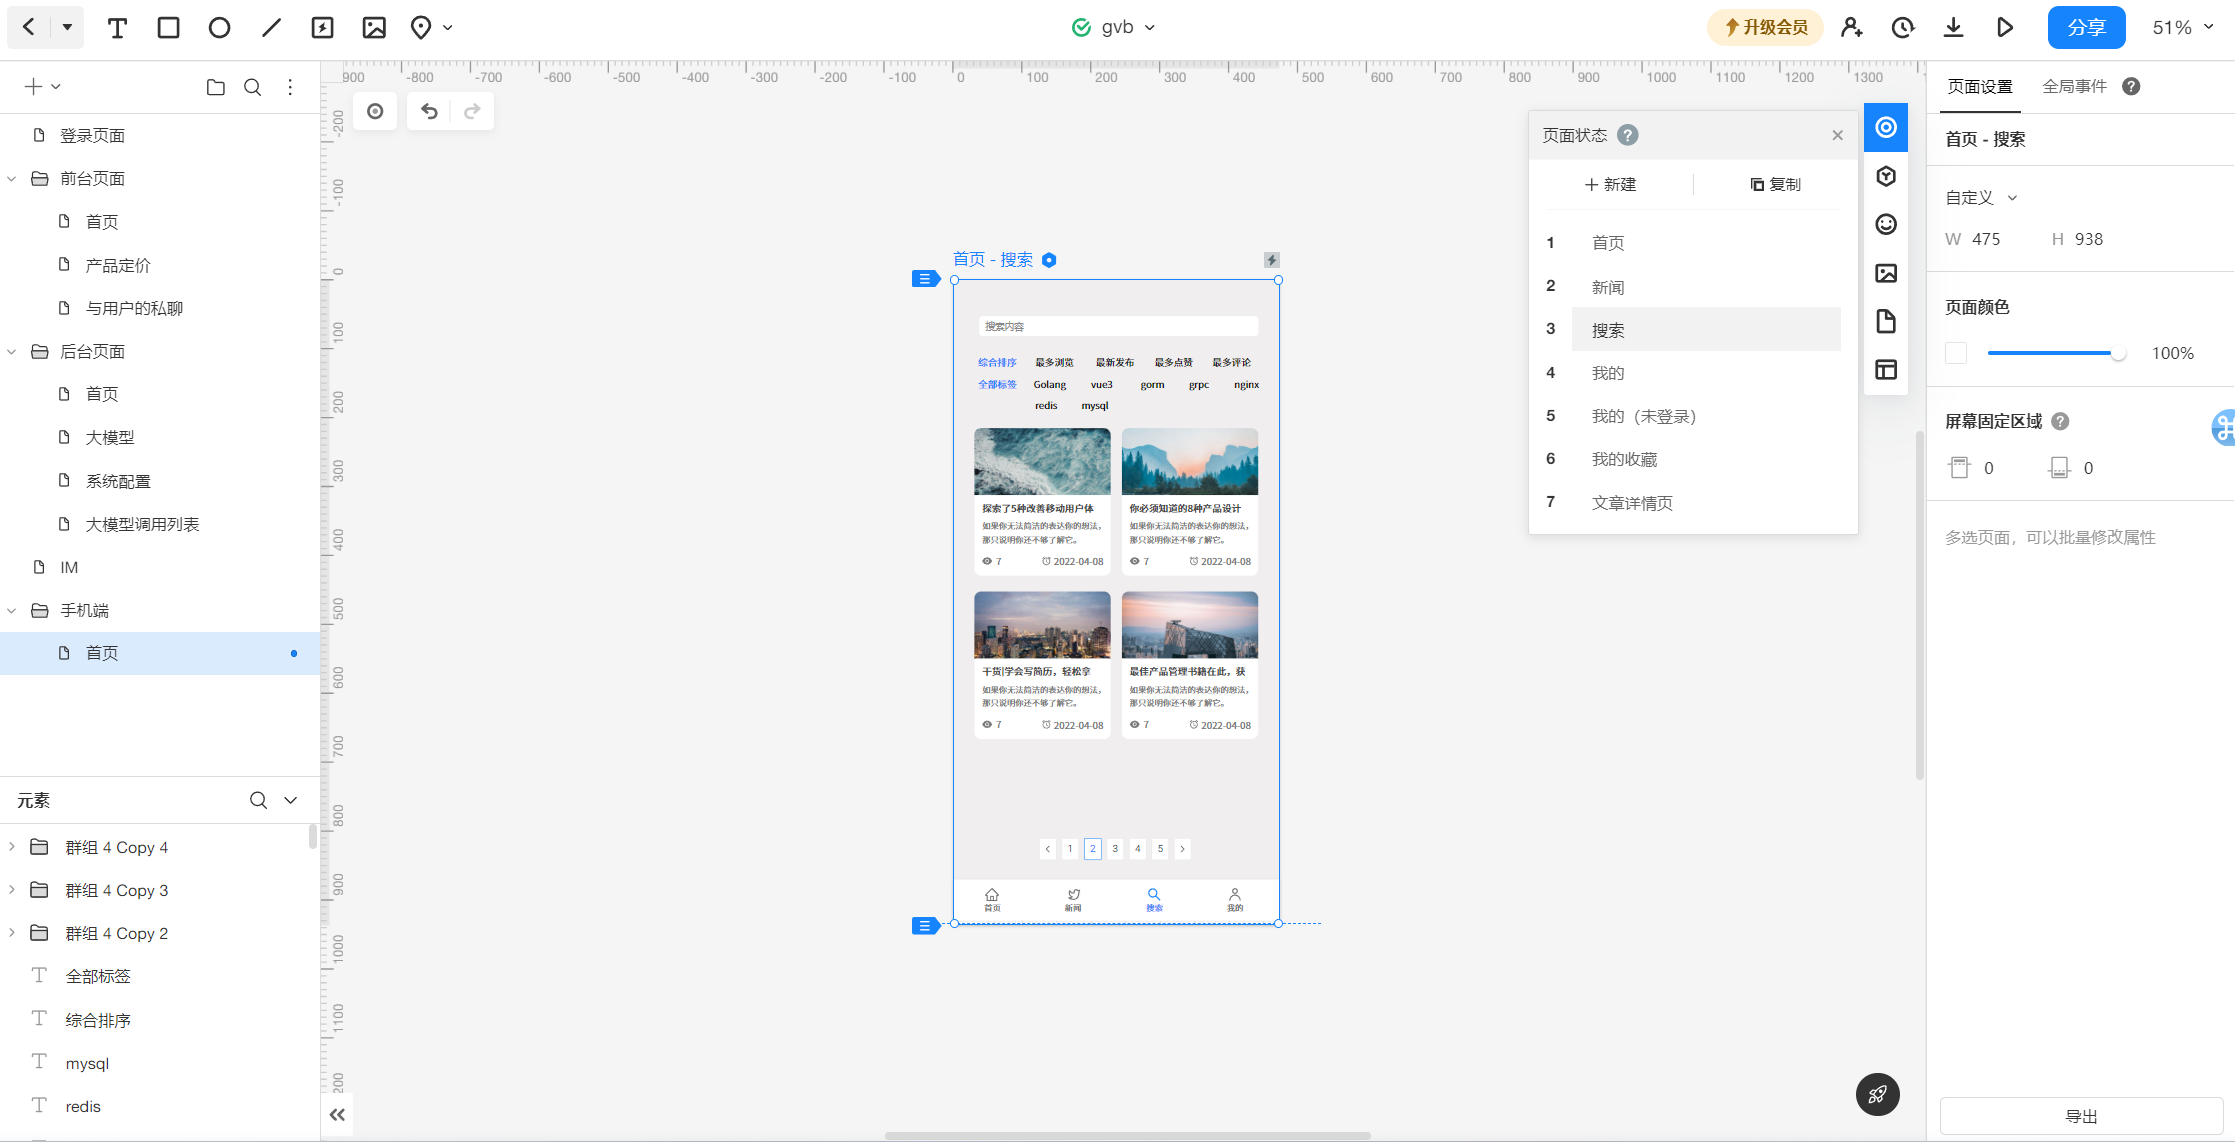Select the Rectangle shape tool
Viewport: 2235px width, 1142px height.
point(168,28)
